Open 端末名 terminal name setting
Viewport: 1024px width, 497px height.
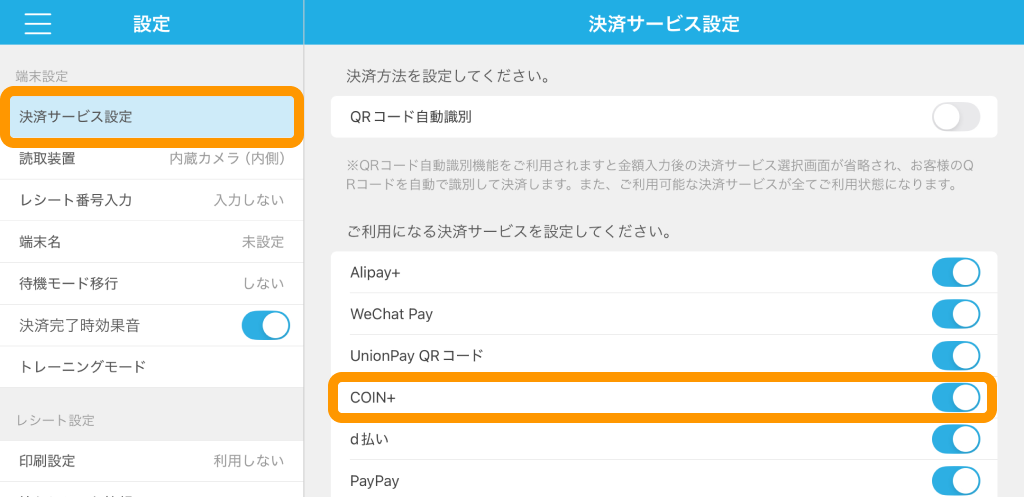tap(152, 242)
